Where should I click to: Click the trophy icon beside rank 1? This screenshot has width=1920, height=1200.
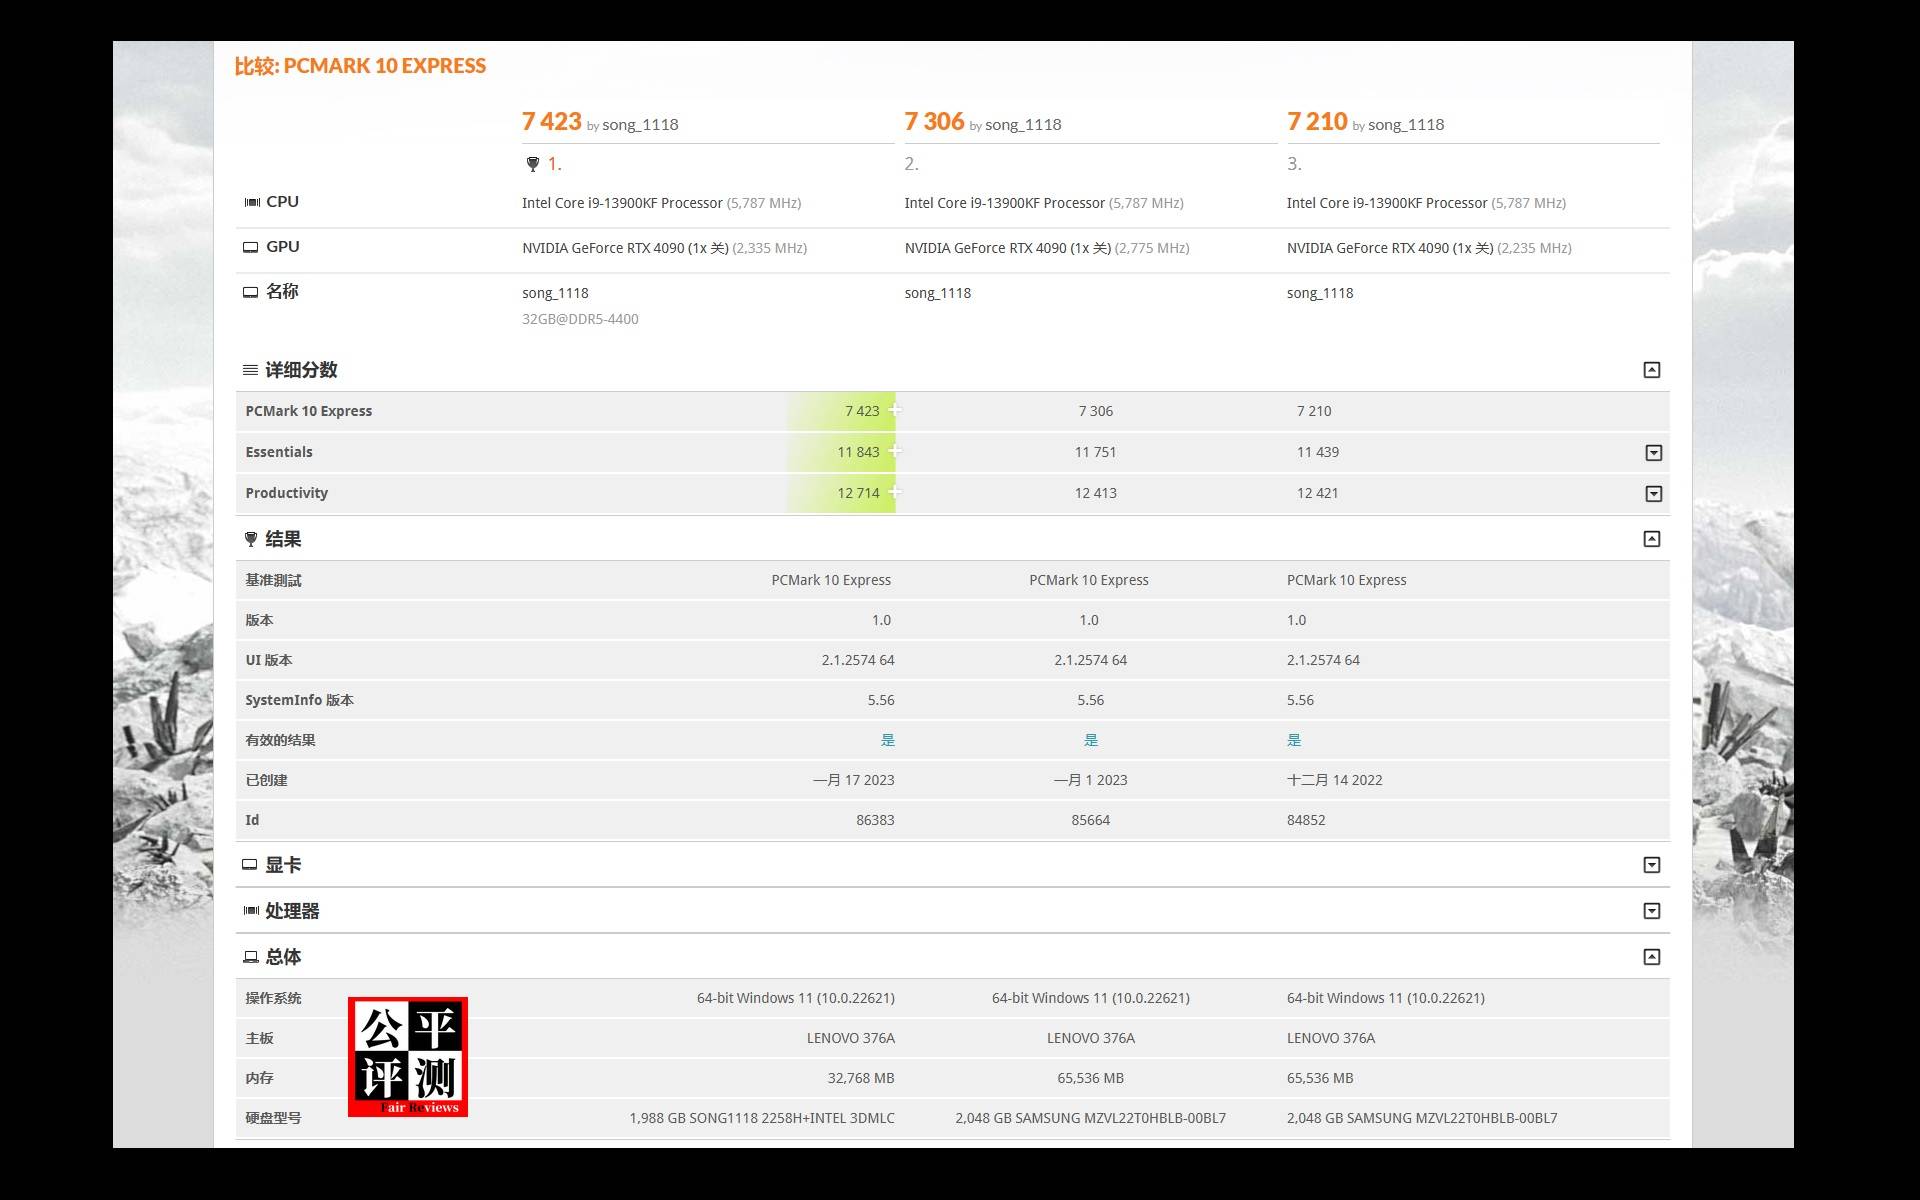tap(532, 164)
